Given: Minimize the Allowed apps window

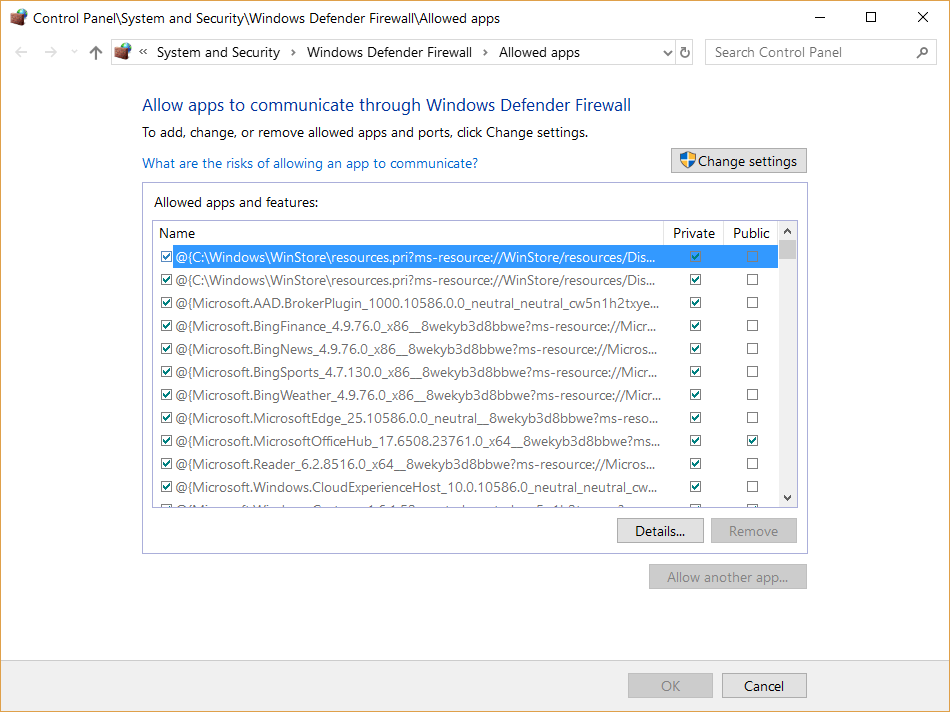Looking at the screenshot, I should click(820, 18).
